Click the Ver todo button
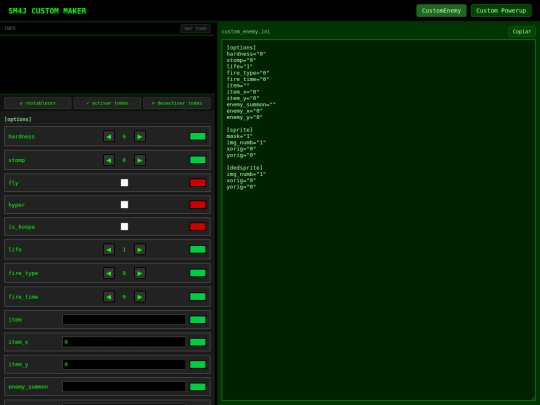Image resolution: width=540 pixels, height=405 pixels. pos(195,28)
